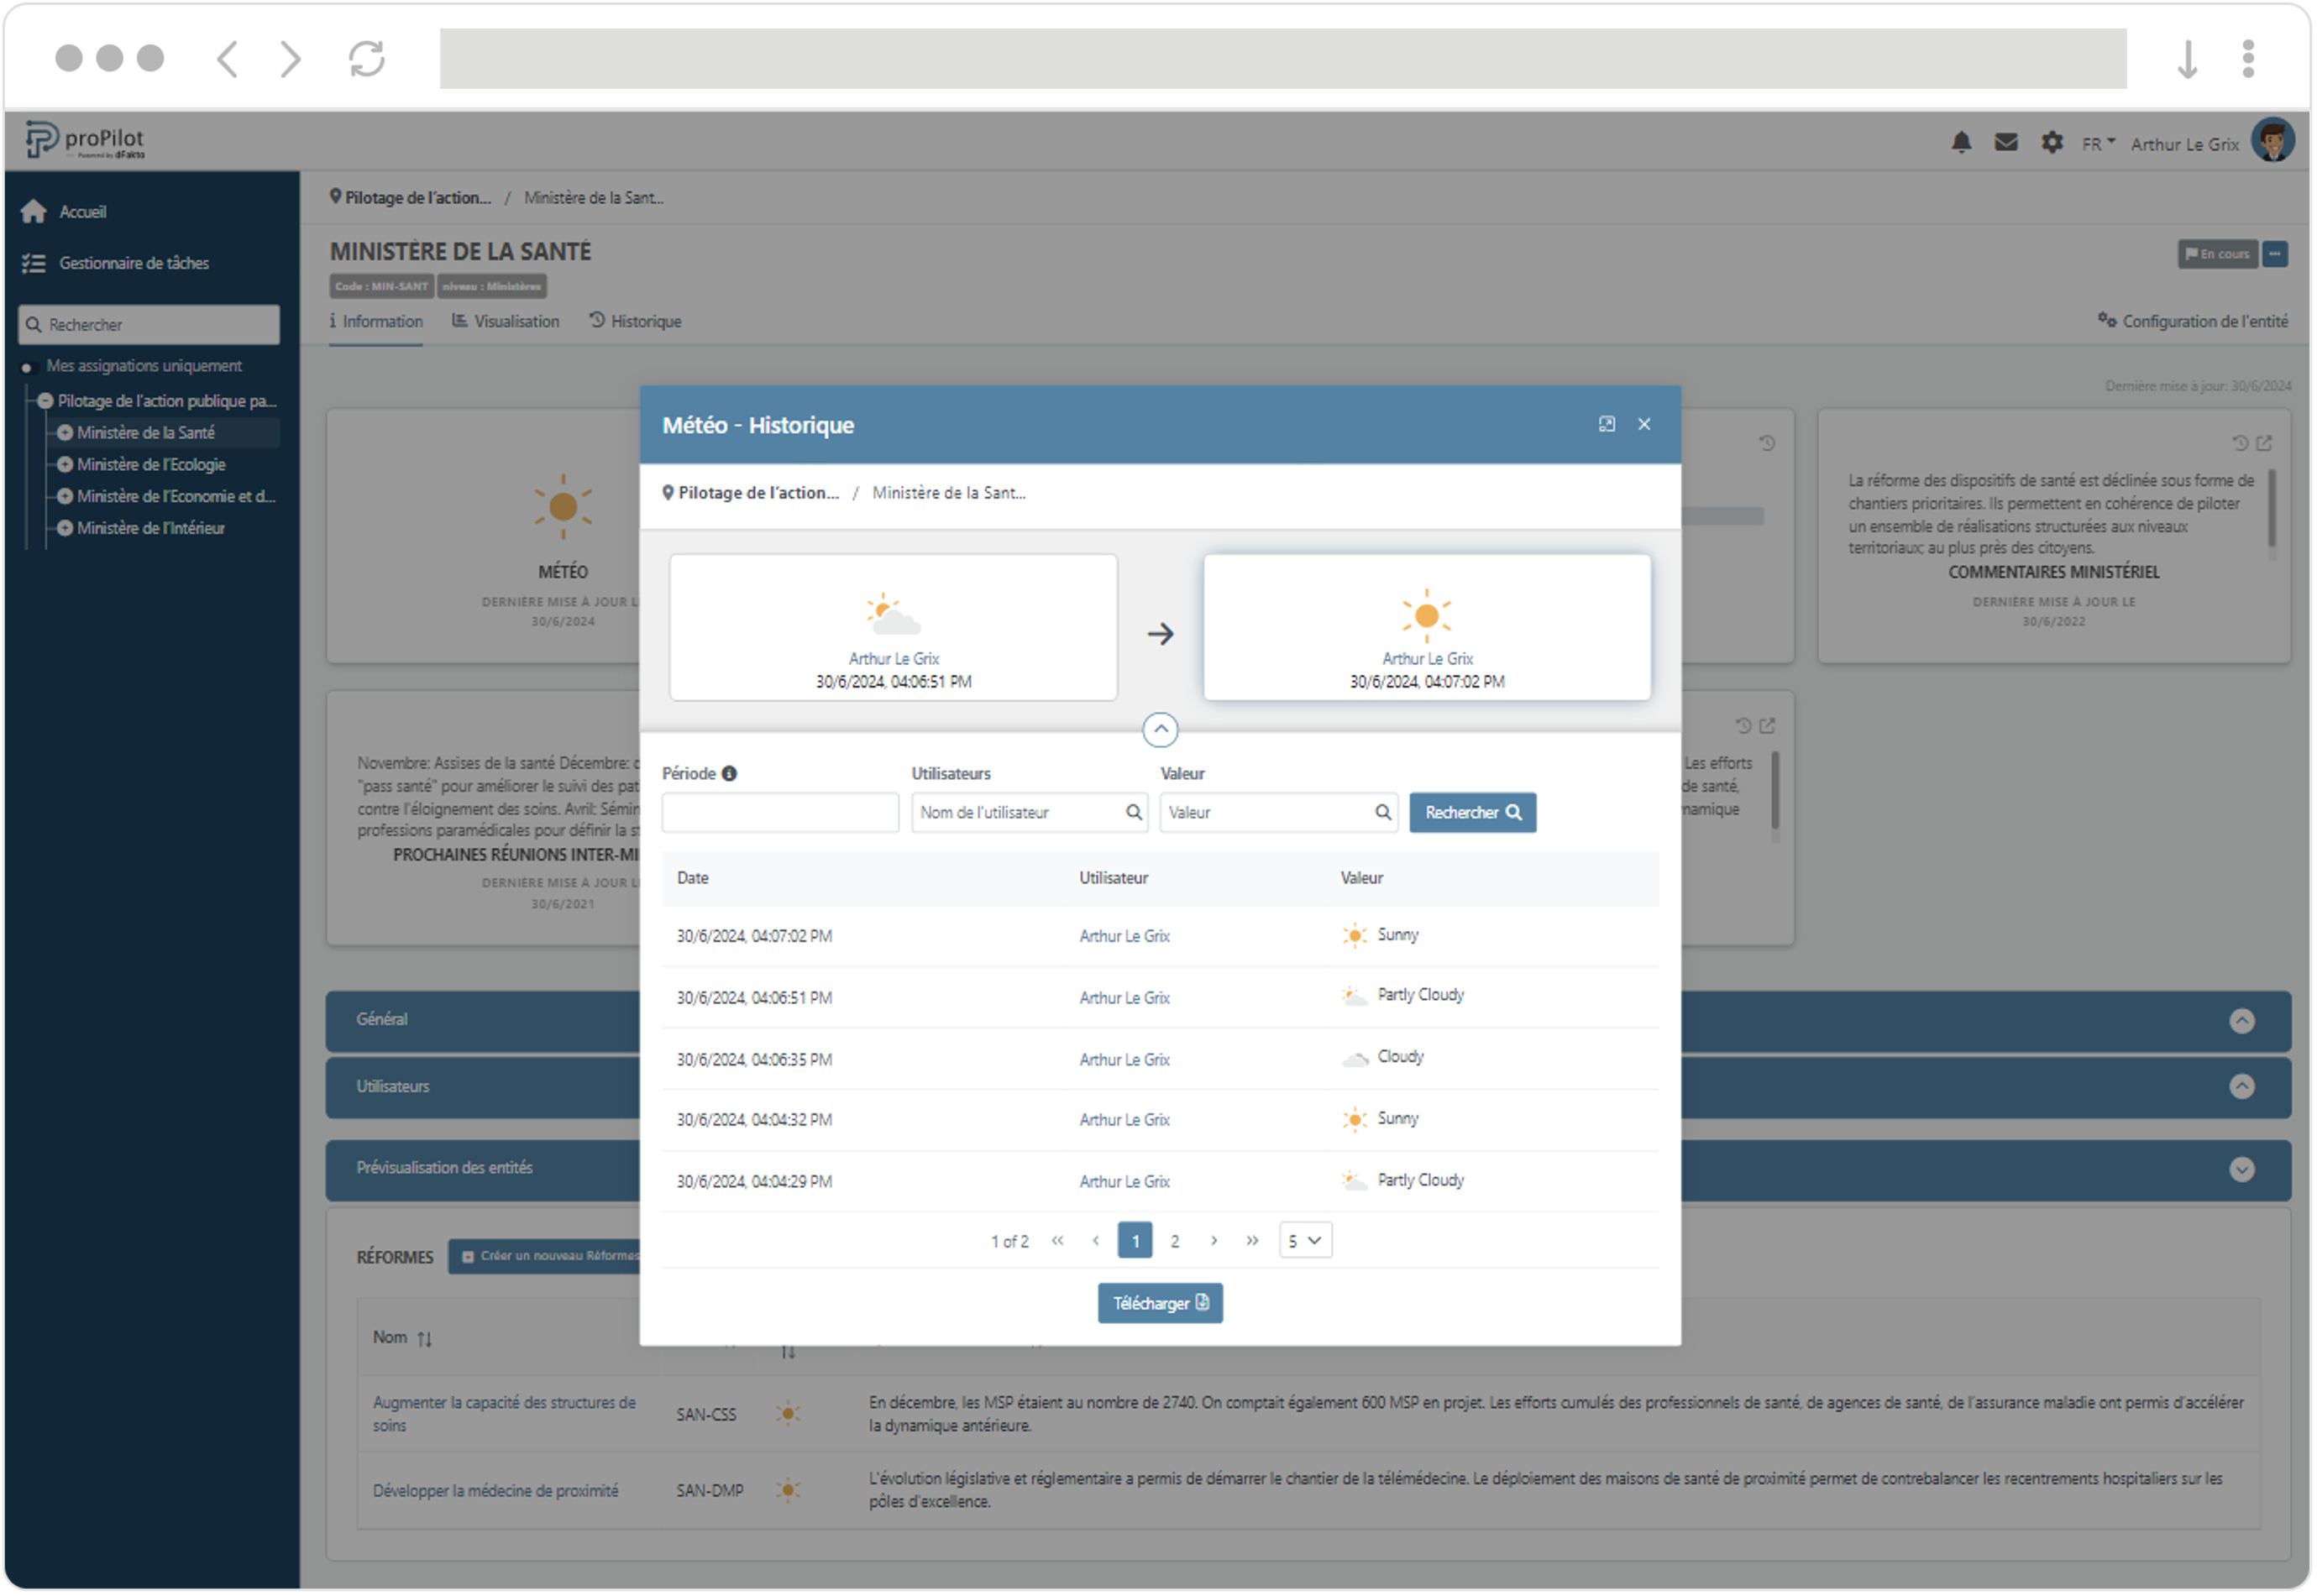Open the FR language dropdown
Viewport: 2317px width, 1596px height.
click(x=2098, y=144)
